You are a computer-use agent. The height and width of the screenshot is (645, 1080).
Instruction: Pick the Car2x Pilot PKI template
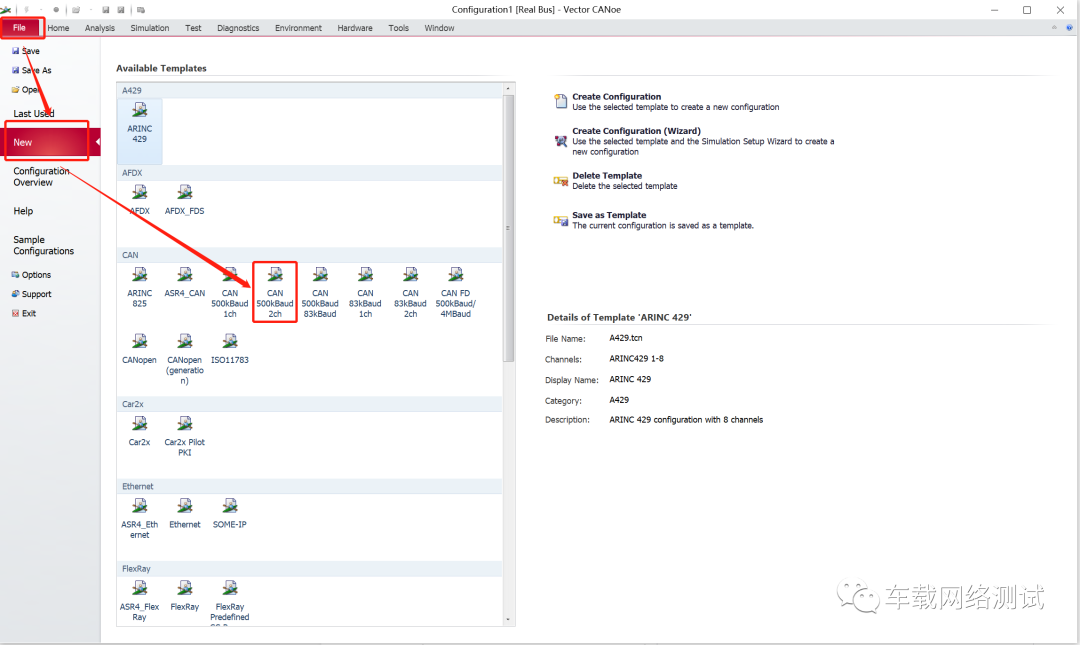185,436
